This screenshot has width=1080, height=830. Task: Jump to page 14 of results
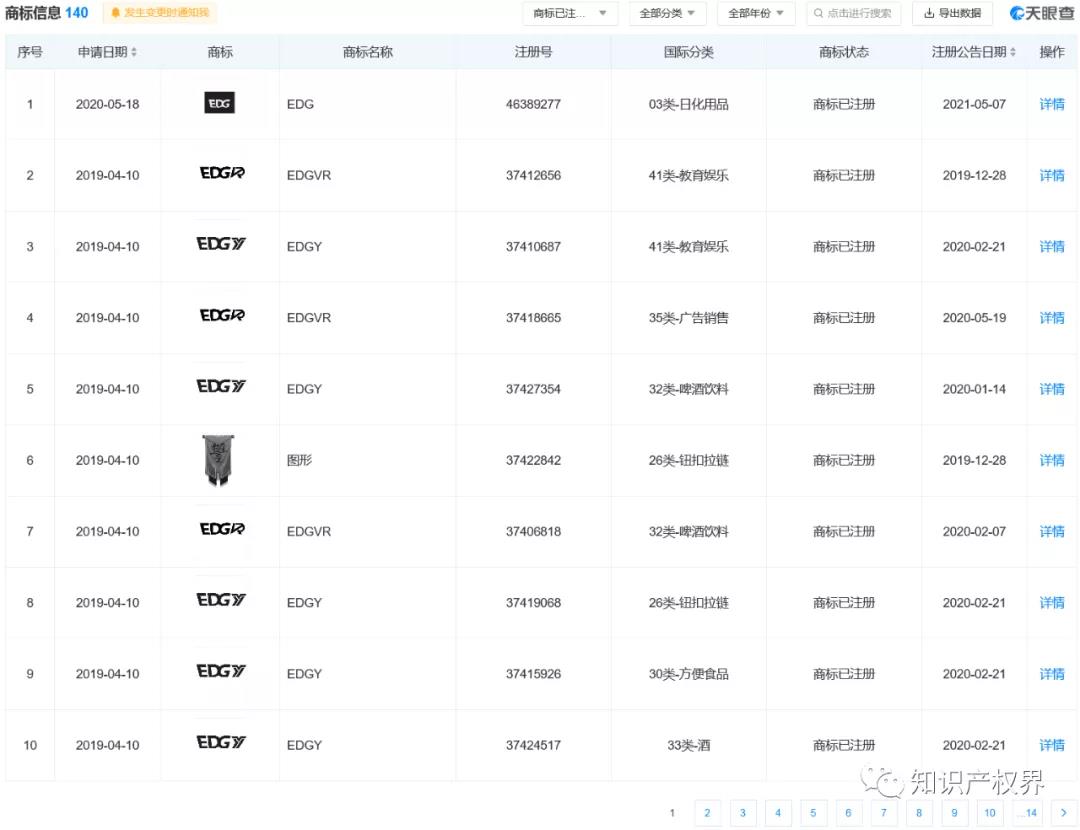(x=1027, y=813)
